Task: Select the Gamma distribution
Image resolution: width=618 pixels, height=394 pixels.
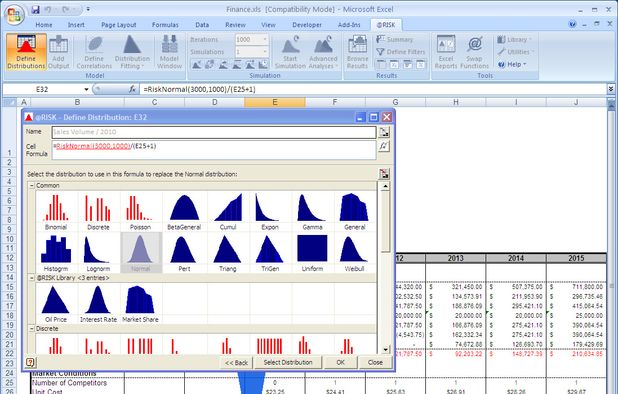Action: pos(312,212)
